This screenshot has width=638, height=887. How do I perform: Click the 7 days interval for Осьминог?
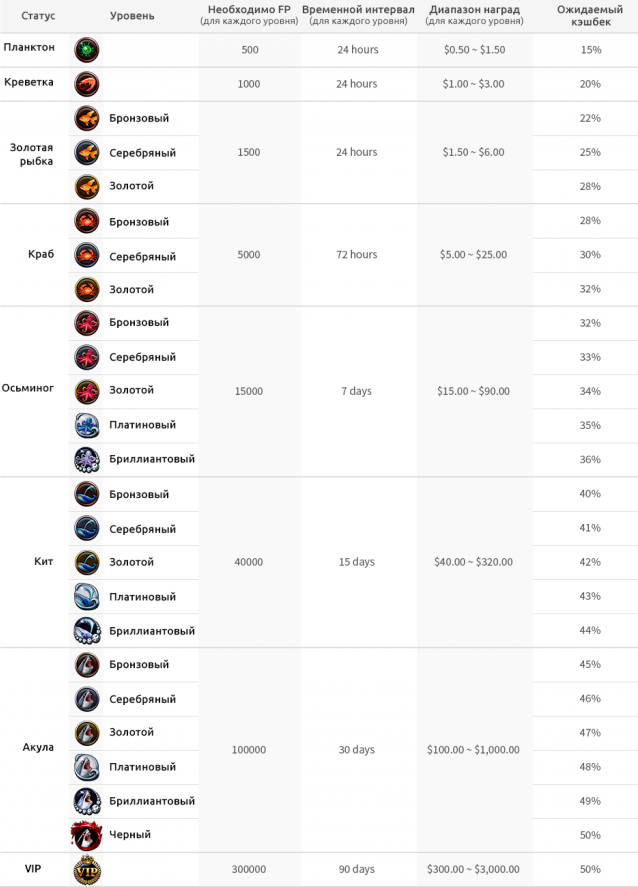pyautogui.click(x=356, y=391)
